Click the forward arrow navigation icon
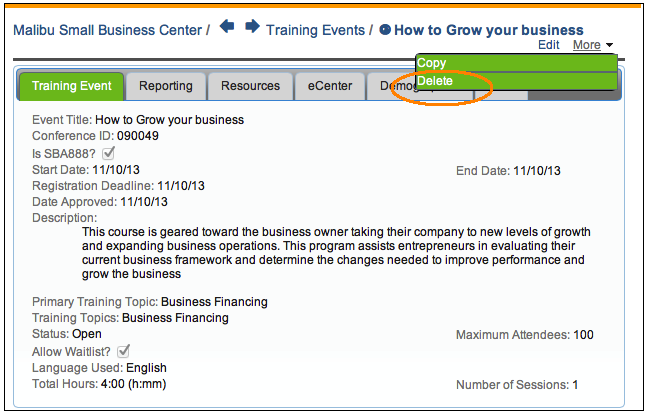 [x=252, y=28]
